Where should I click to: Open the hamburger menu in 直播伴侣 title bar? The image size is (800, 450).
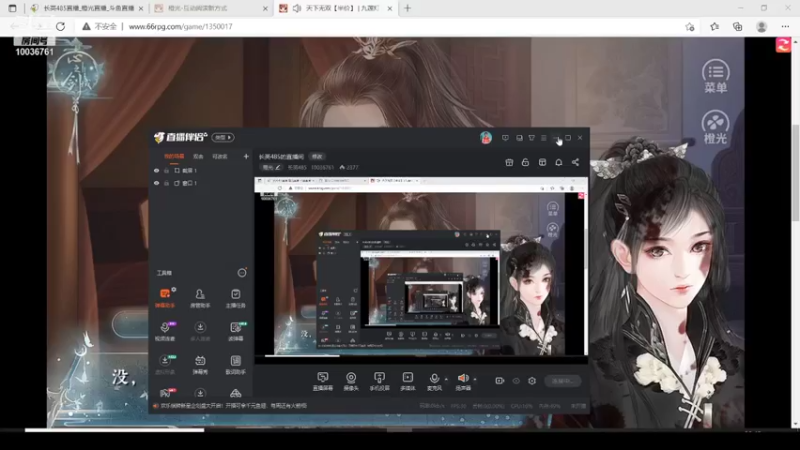544,138
